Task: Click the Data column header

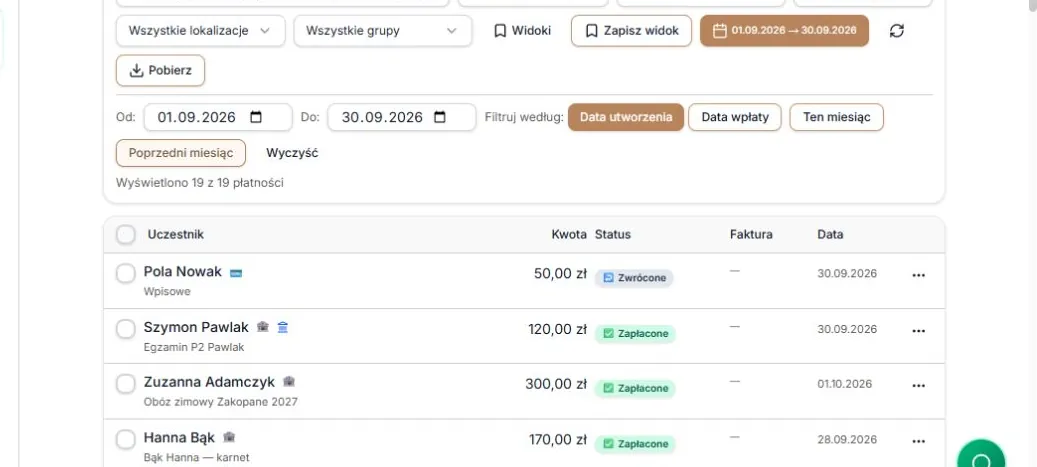Action: (830, 234)
